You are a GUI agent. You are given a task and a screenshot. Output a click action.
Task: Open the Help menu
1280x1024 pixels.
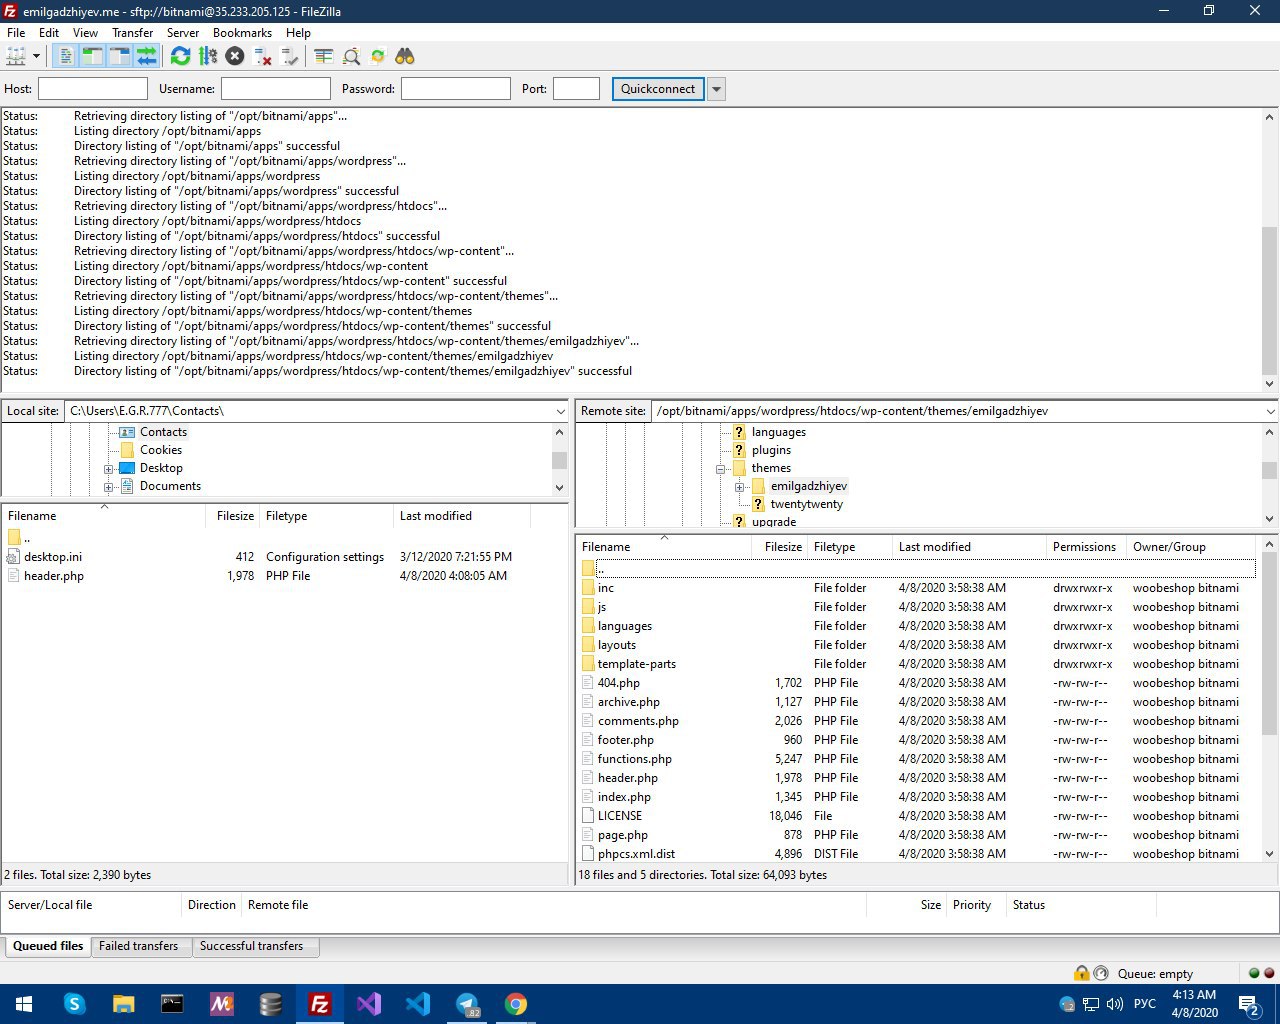tap(298, 33)
